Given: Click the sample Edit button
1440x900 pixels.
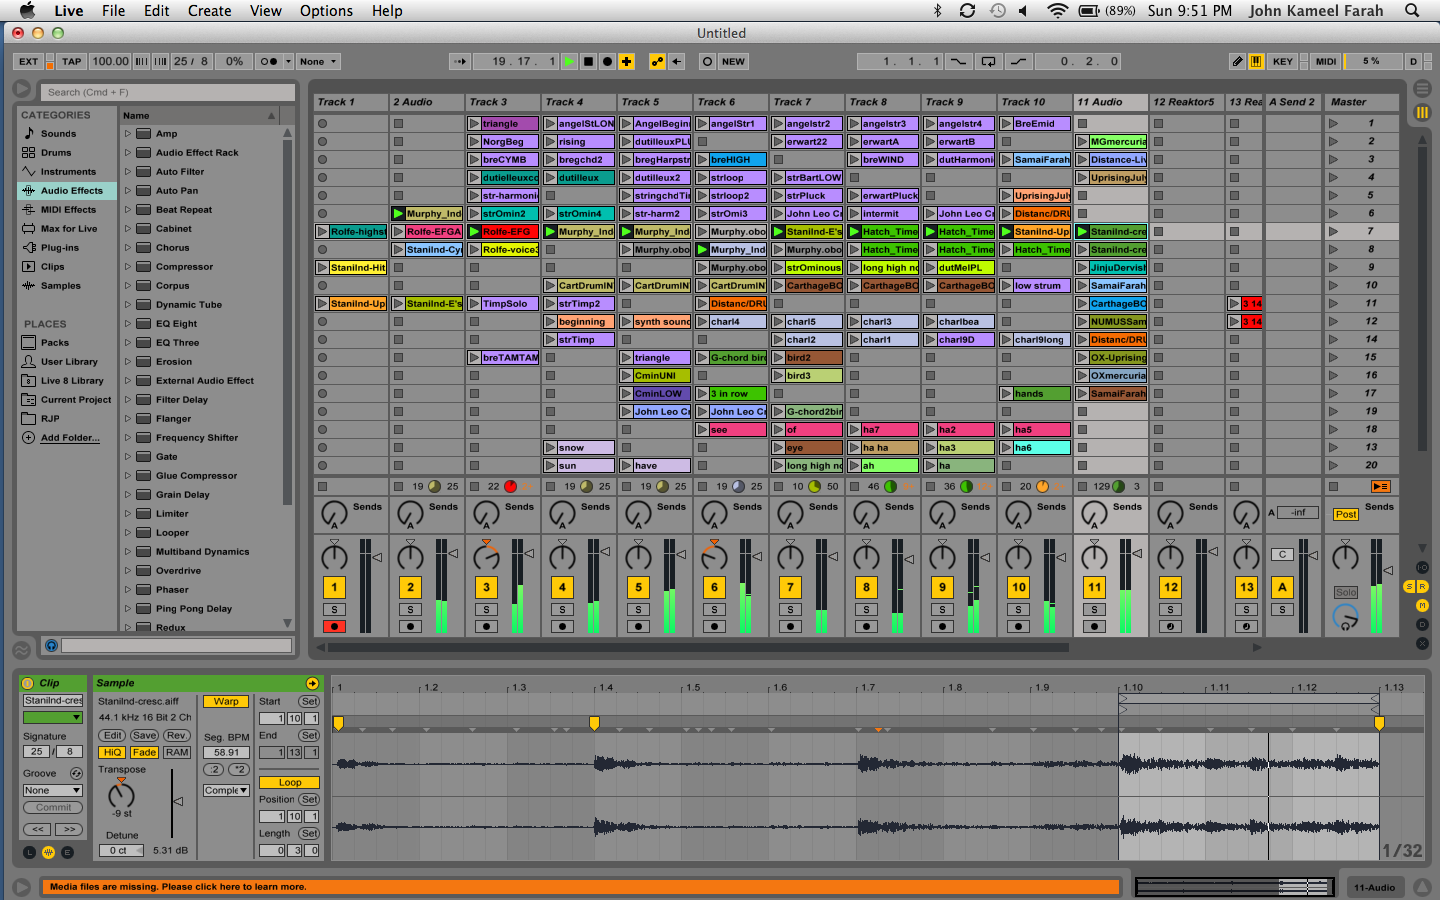Looking at the screenshot, I should pyautogui.click(x=112, y=736).
